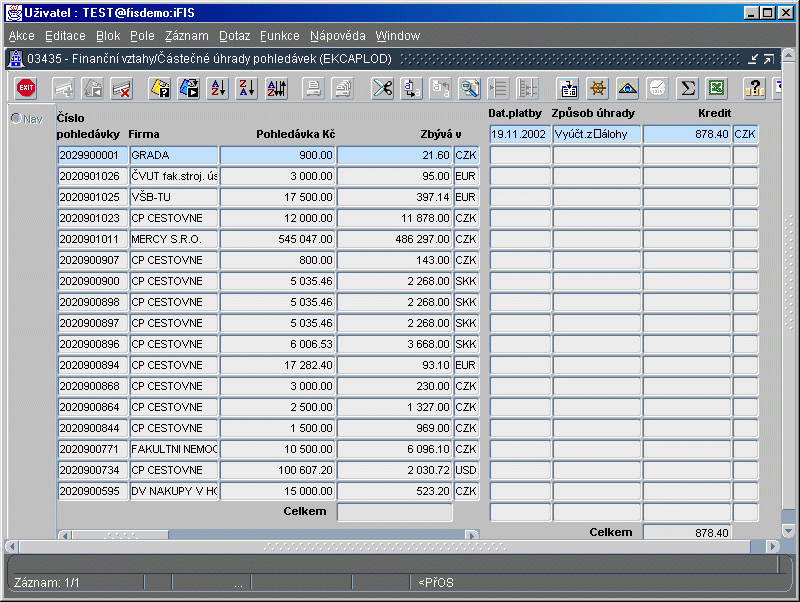Click the Dat.platby field 19.11.2002
Screen dimensions: 800x602
click(519, 134)
